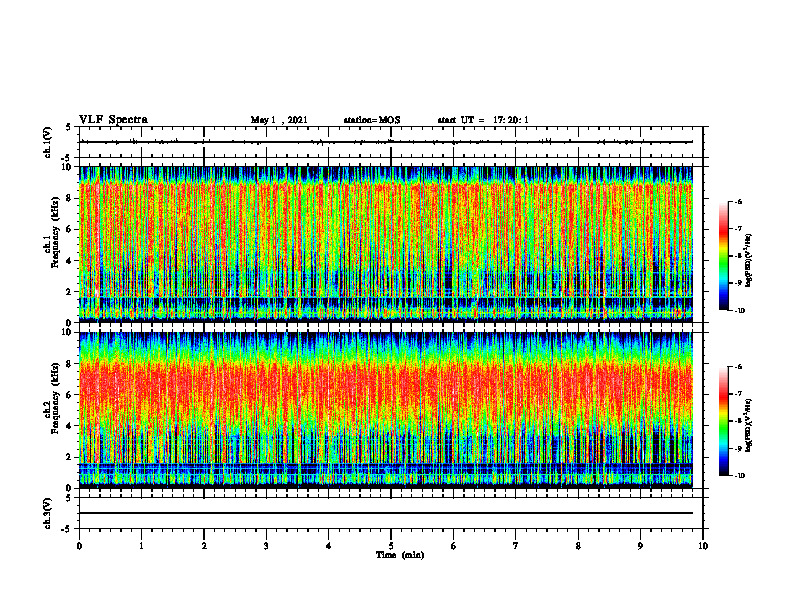Click the "1" tick on the time axis

pyautogui.click(x=141, y=546)
